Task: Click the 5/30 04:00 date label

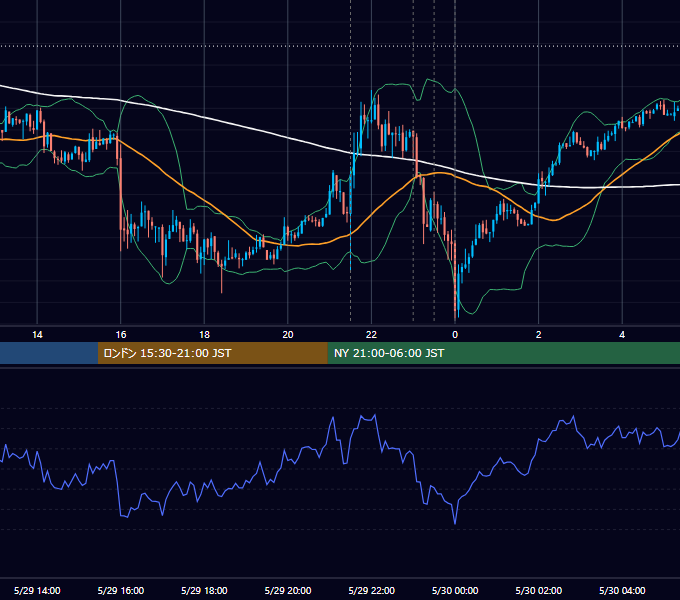Action: [x=622, y=590]
